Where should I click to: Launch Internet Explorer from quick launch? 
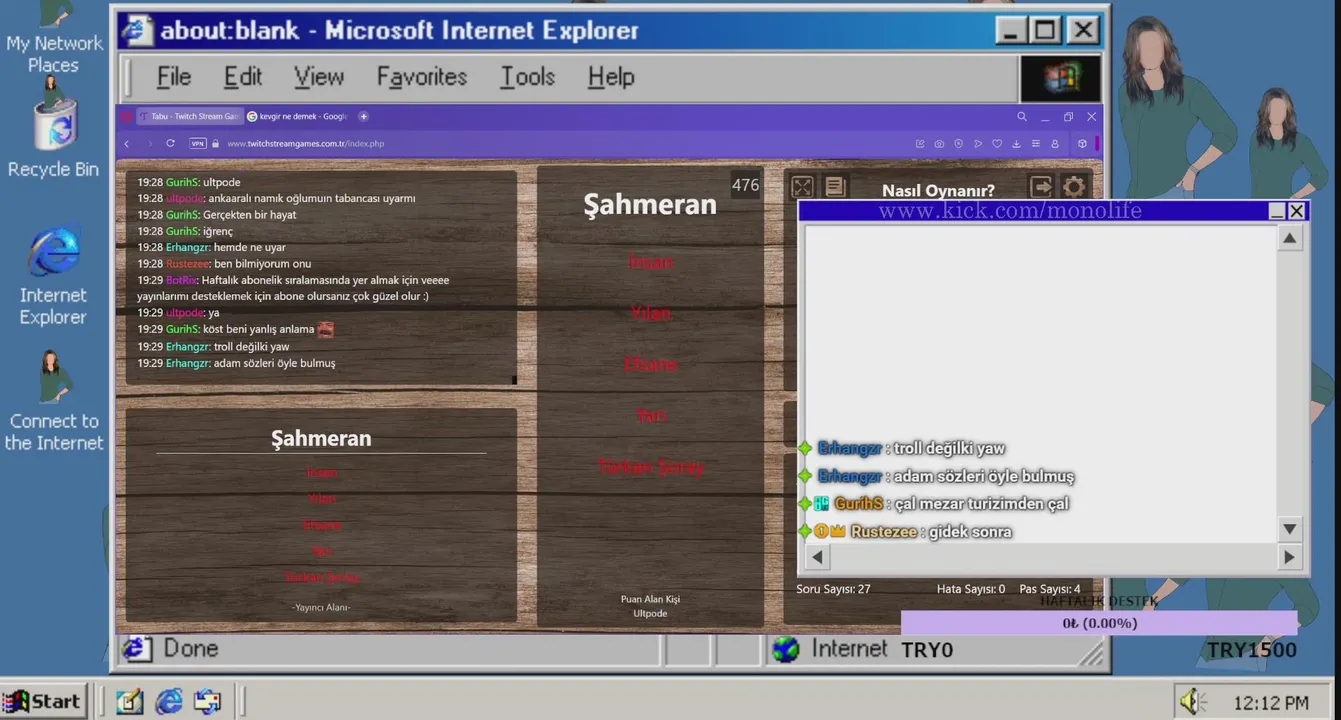169,701
